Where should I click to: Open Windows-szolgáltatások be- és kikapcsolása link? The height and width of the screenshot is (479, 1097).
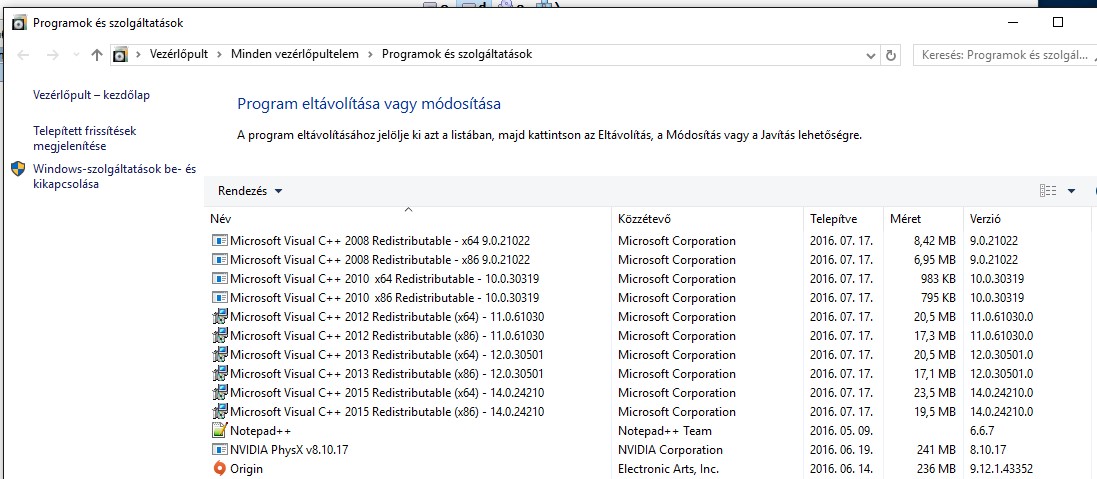click(114, 176)
